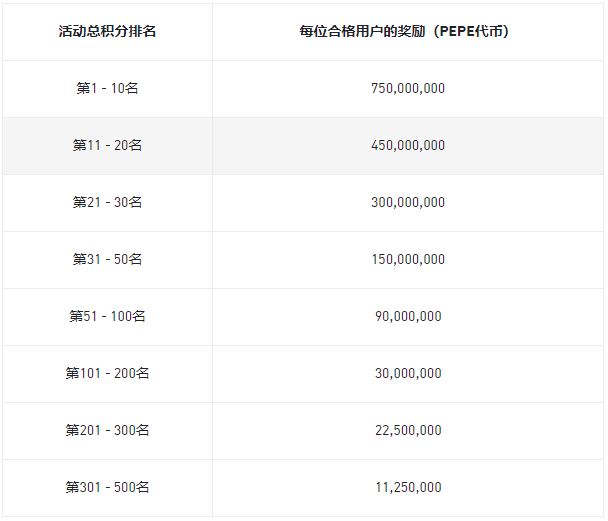Select the 150,000,000 reward value

407,259
